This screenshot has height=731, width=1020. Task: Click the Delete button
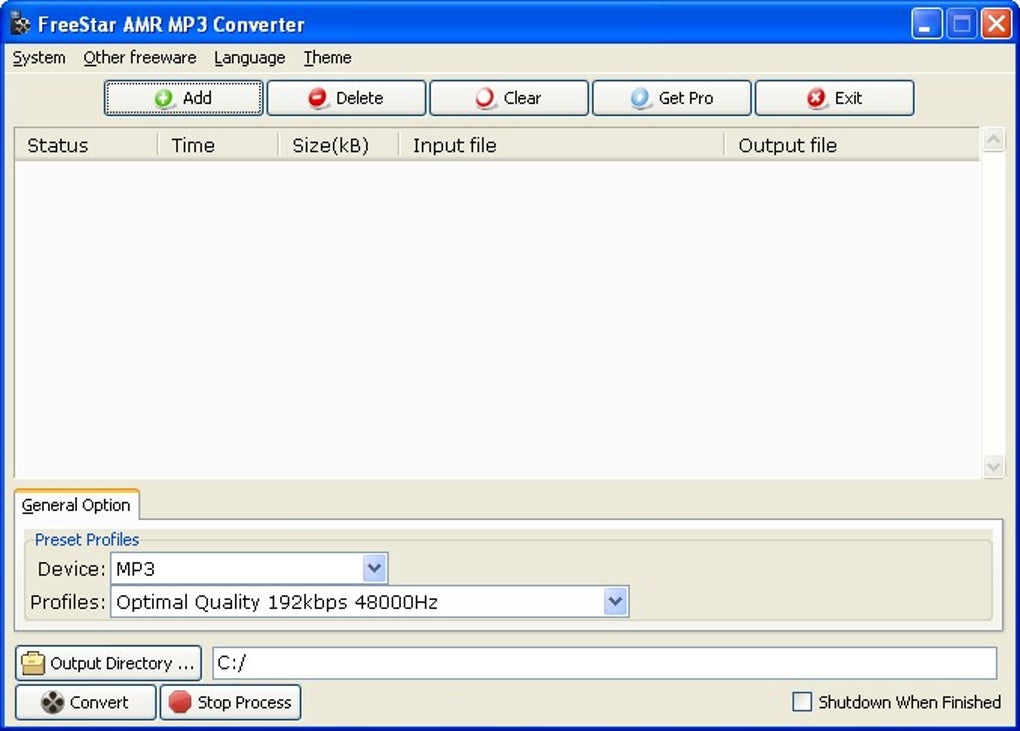click(x=346, y=98)
